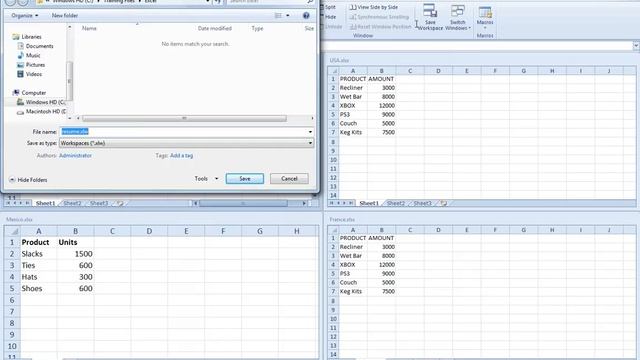Click View Side by Side in ribbon
640x360 pixels.
373,7
